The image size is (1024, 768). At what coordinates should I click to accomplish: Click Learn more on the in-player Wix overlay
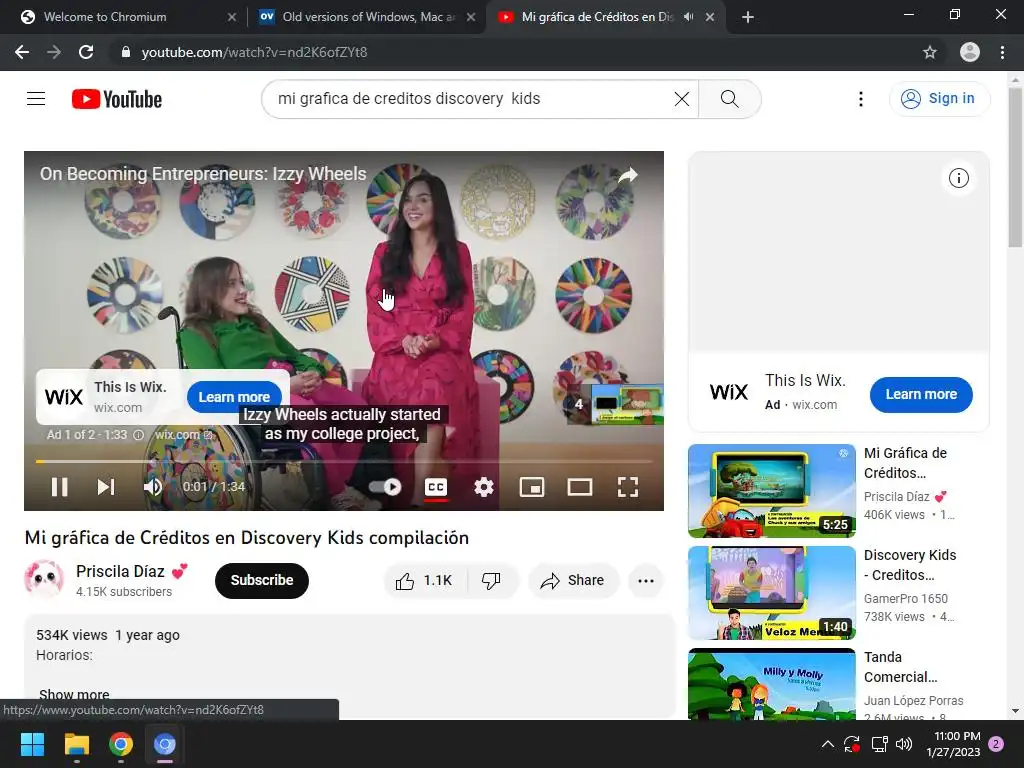234,397
